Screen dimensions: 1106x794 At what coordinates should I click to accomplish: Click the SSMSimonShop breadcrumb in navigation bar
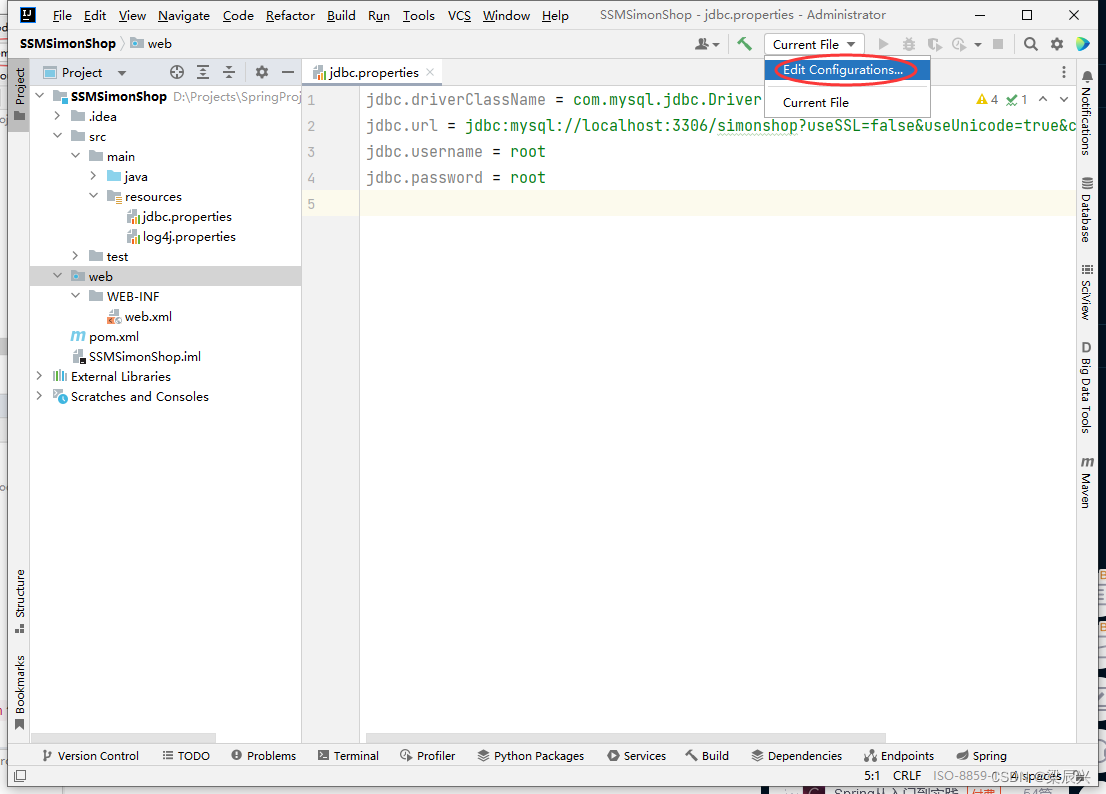tap(68, 44)
